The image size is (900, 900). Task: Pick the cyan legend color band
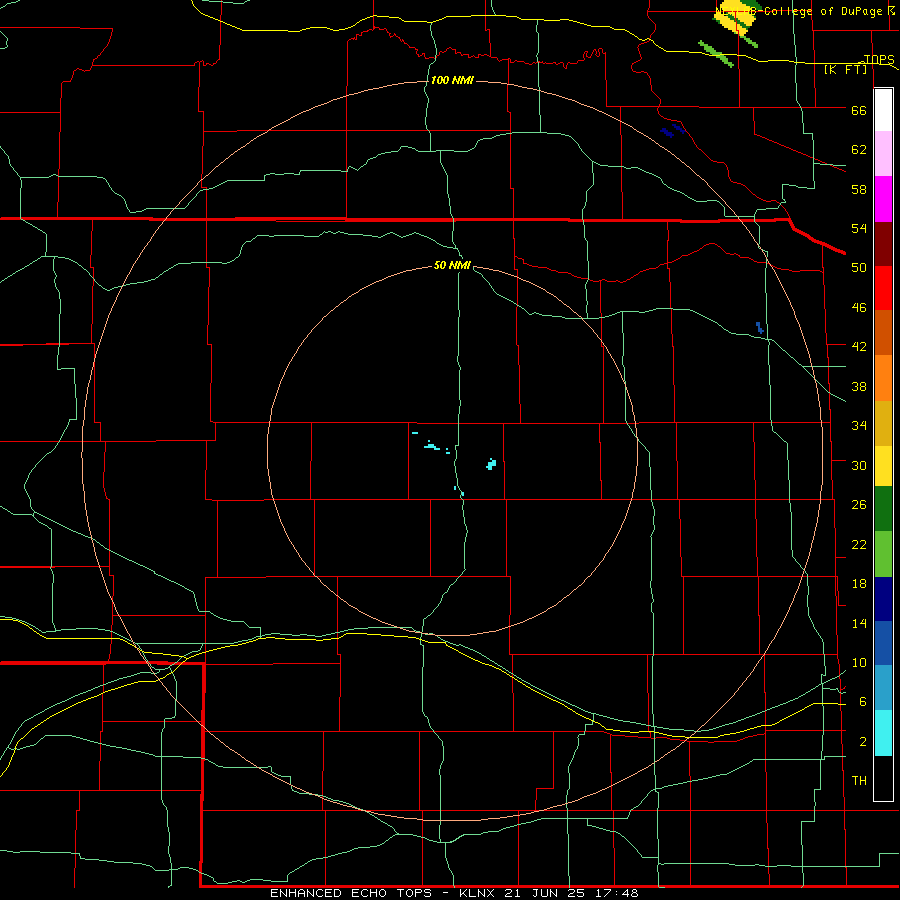click(x=883, y=733)
